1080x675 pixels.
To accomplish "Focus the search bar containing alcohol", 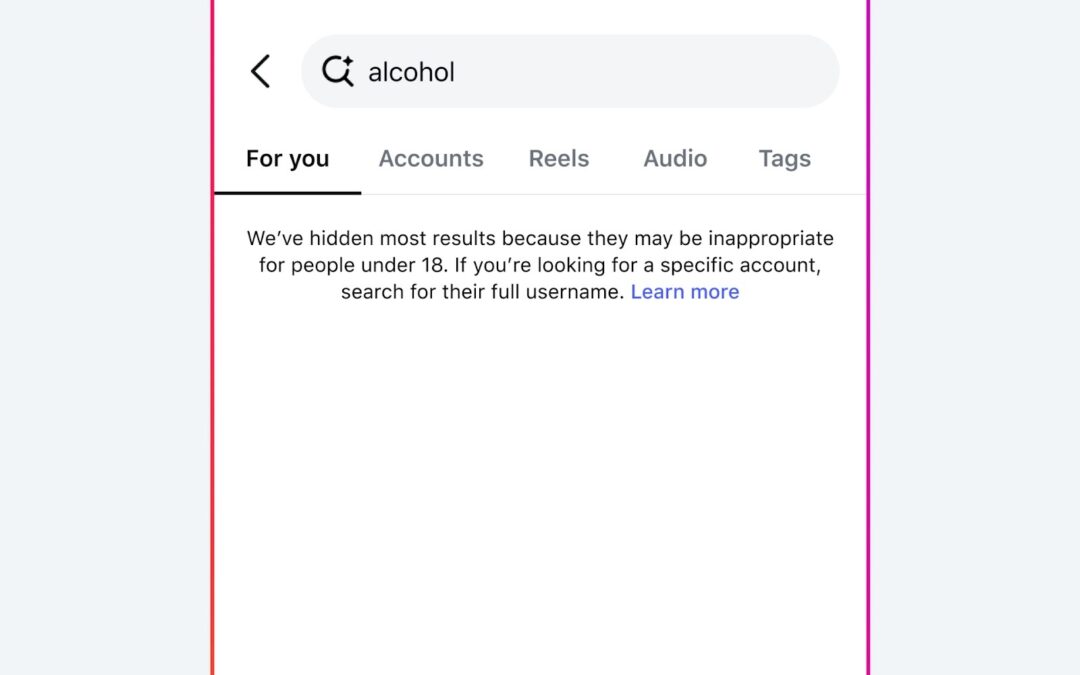I will point(600,72).
